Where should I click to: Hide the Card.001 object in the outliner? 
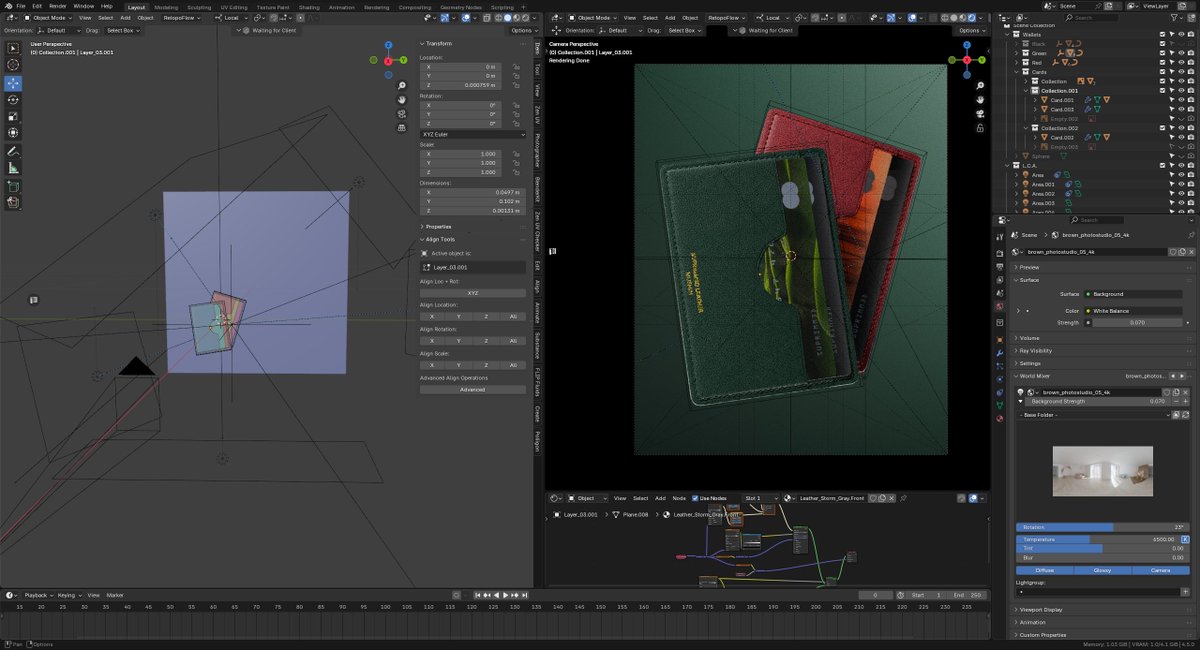(1181, 100)
